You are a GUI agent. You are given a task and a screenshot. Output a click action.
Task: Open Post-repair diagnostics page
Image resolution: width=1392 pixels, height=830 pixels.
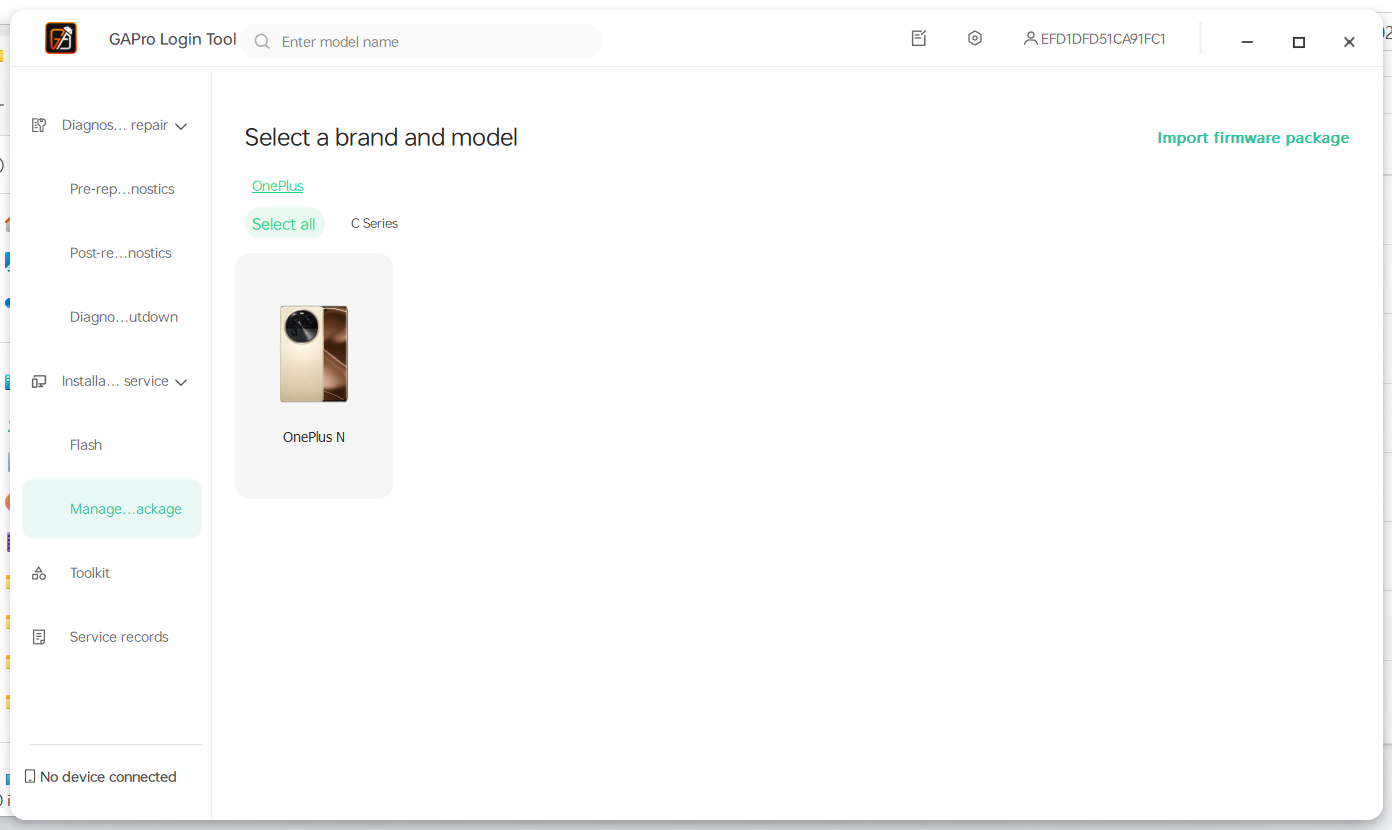click(x=121, y=253)
